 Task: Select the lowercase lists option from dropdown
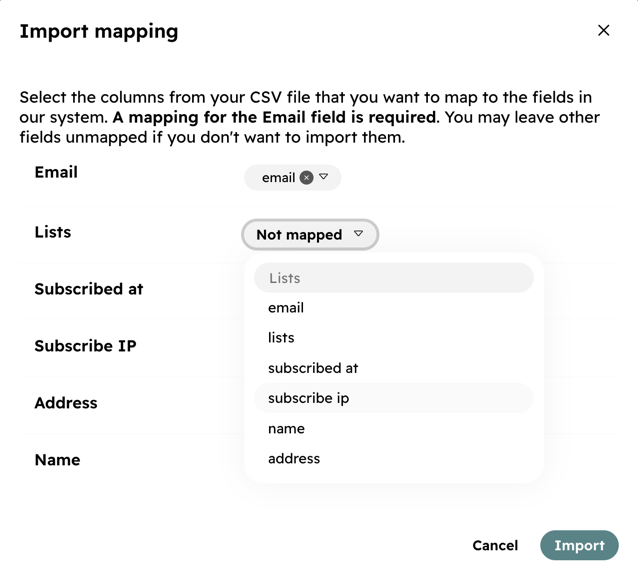281,338
